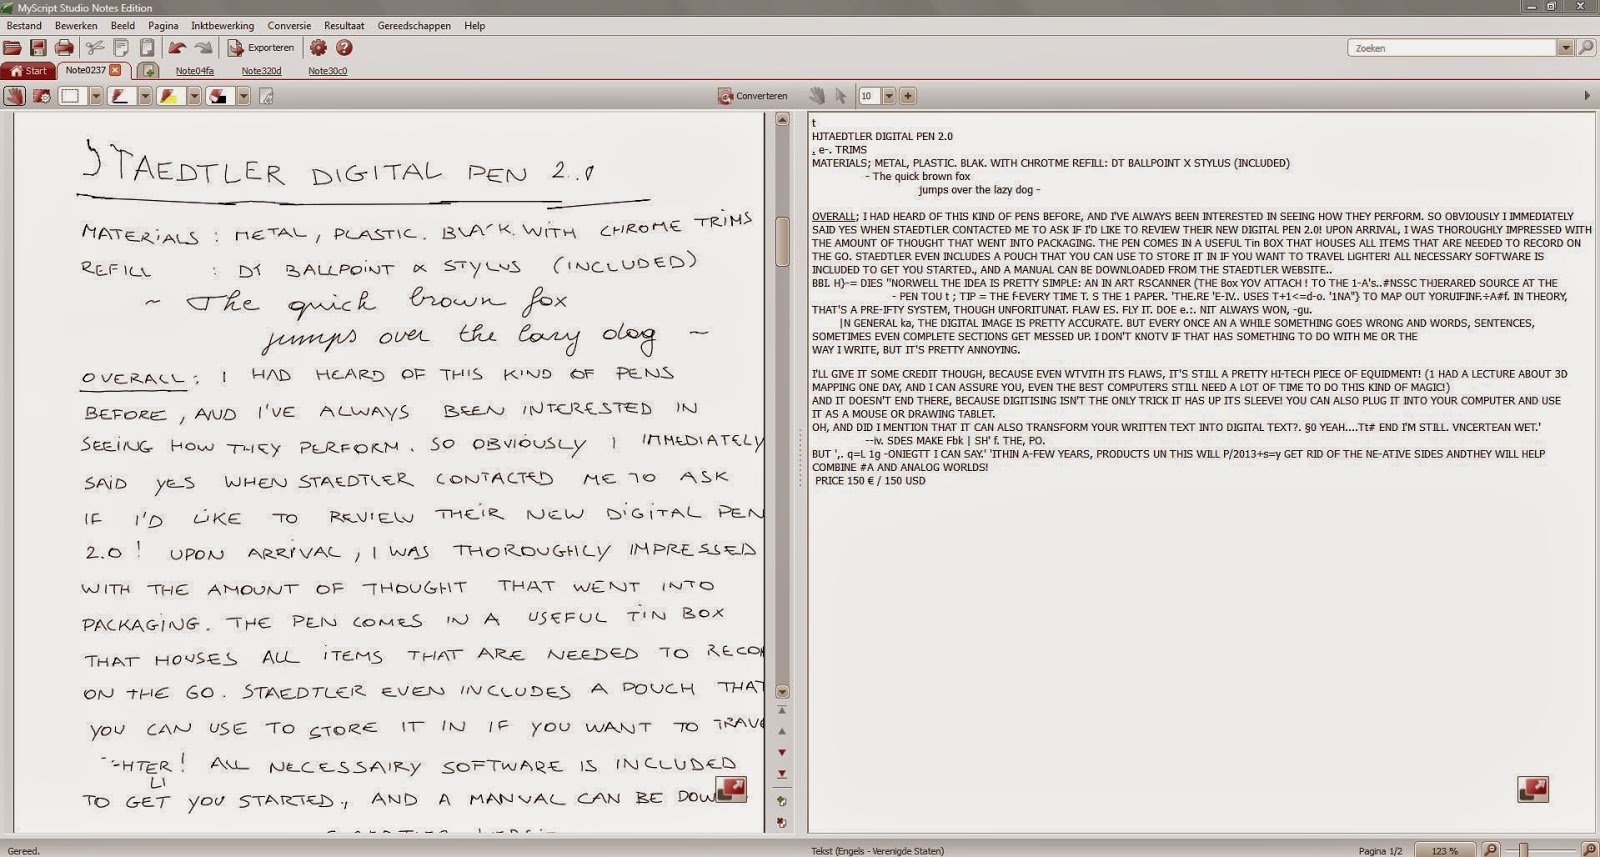Select the Note0237 tab
The image size is (1600, 857).
(85, 70)
